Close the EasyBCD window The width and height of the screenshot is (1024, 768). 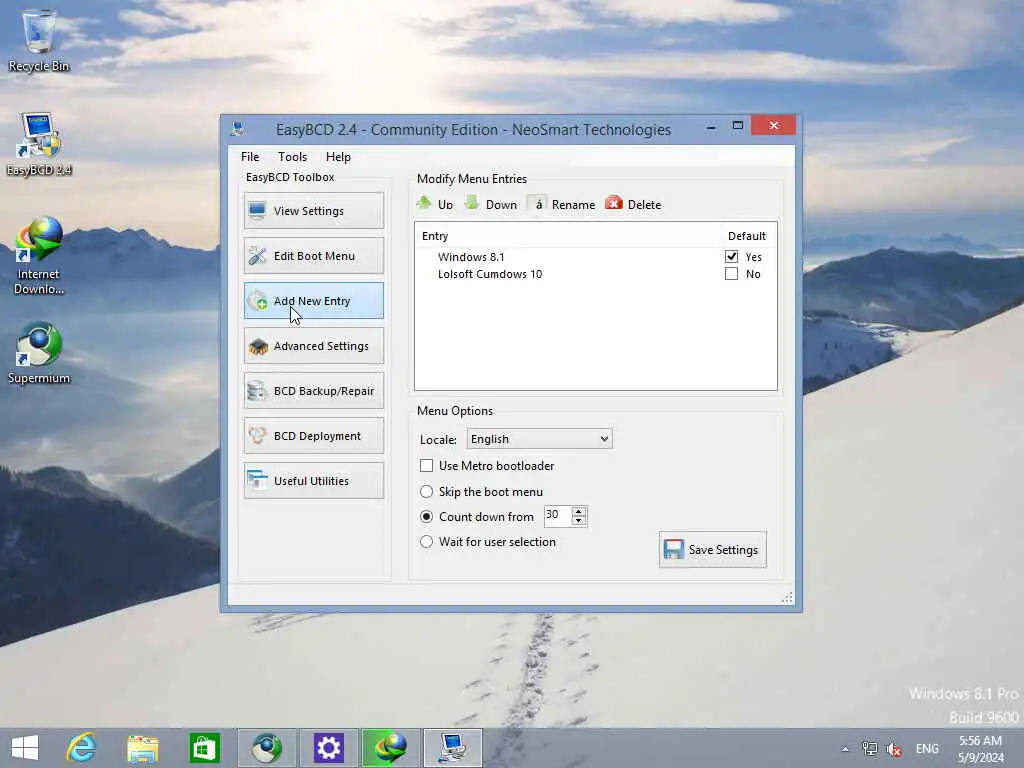773,125
